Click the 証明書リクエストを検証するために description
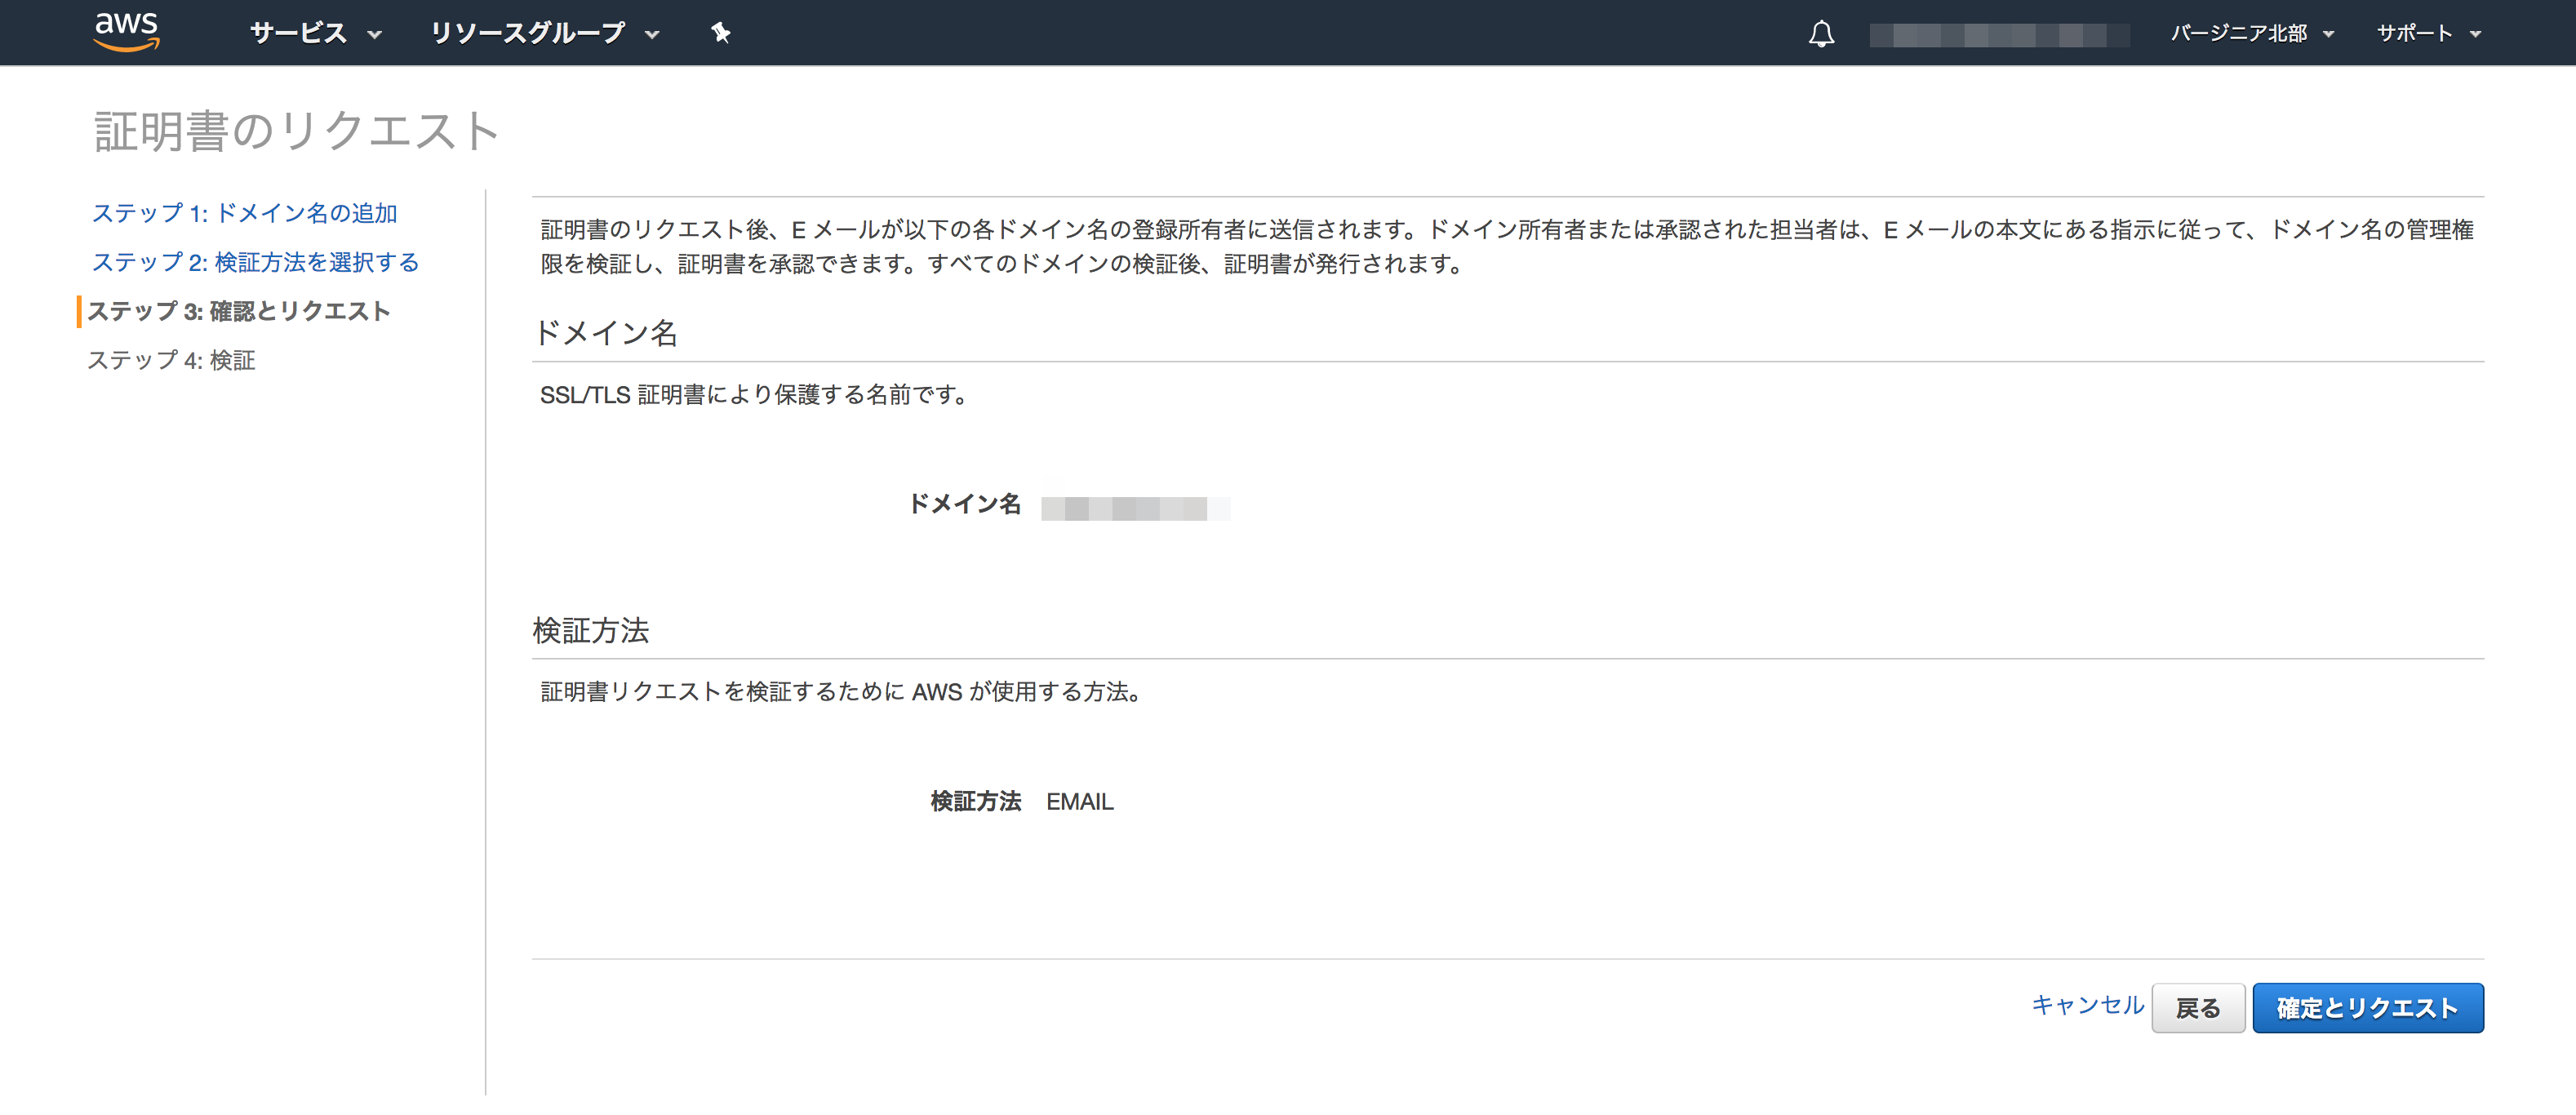 point(842,692)
